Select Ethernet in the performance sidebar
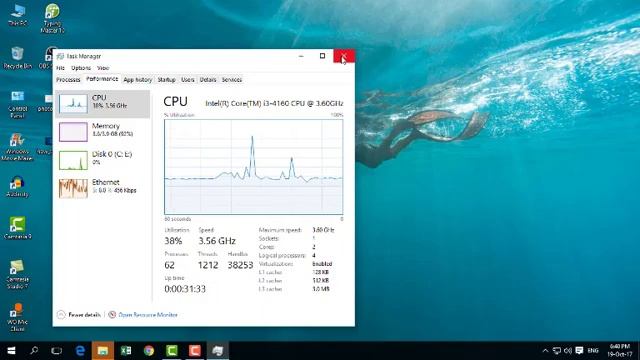This screenshot has width=640, height=360. (102, 188)
